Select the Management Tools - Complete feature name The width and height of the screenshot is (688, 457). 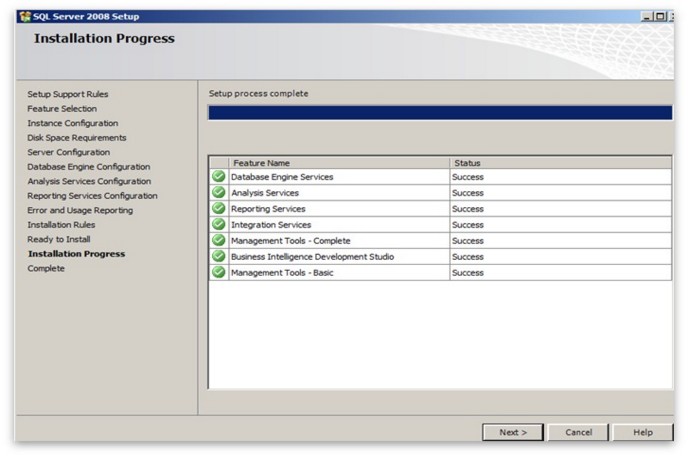pos(290,241)
